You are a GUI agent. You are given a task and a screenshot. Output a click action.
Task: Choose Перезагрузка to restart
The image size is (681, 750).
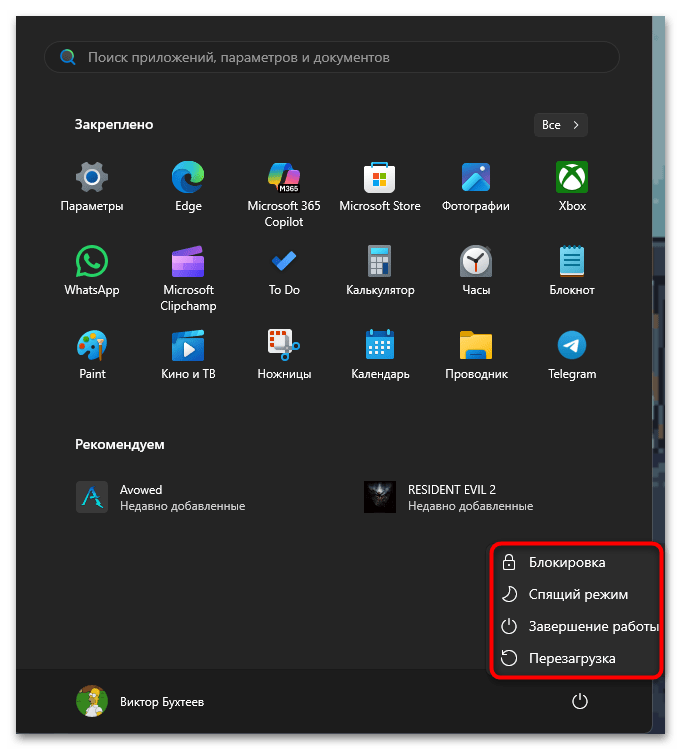575,659
